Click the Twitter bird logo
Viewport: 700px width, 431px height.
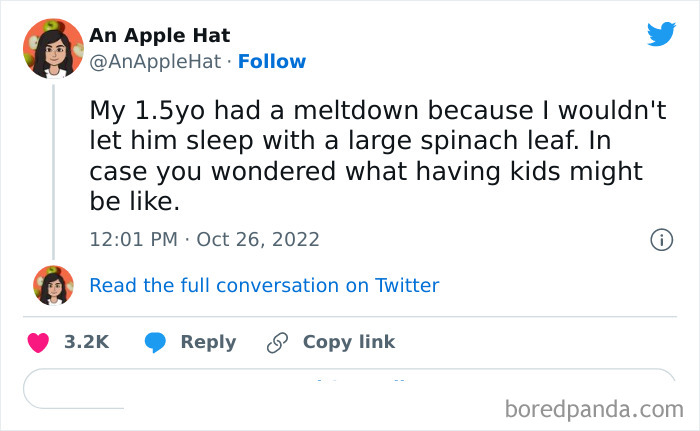click(661, 35)
